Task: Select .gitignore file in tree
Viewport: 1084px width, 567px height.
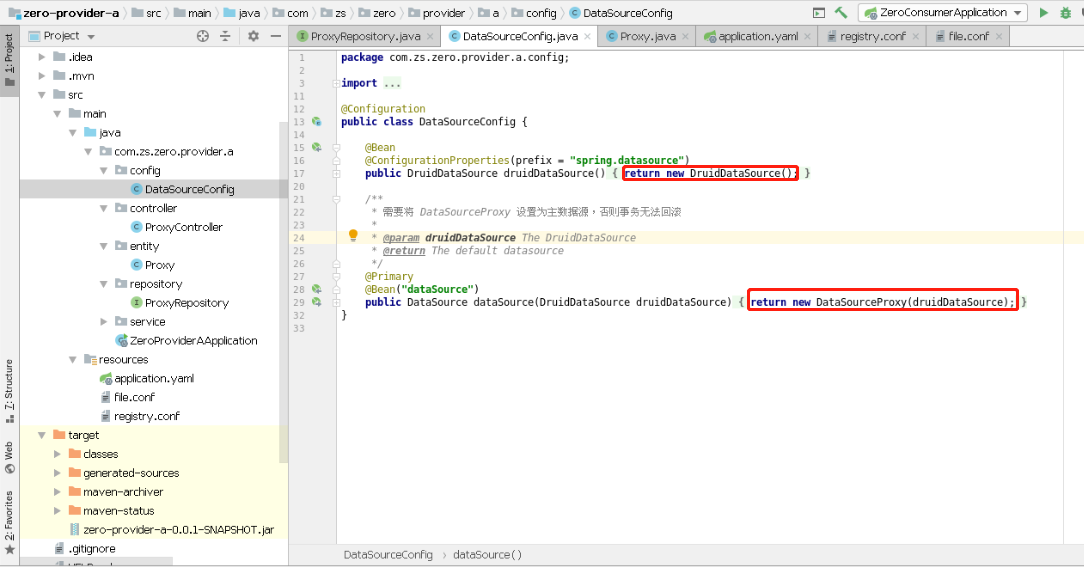Action: point(84,548)
